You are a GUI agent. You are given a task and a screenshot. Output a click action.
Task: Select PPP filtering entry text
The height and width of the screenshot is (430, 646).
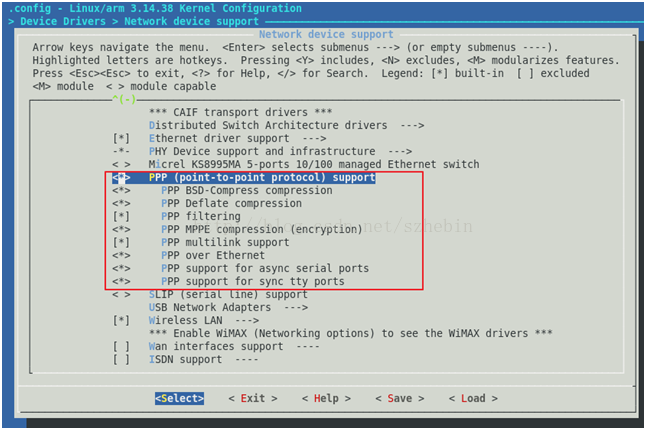click(x=201, y=216)
